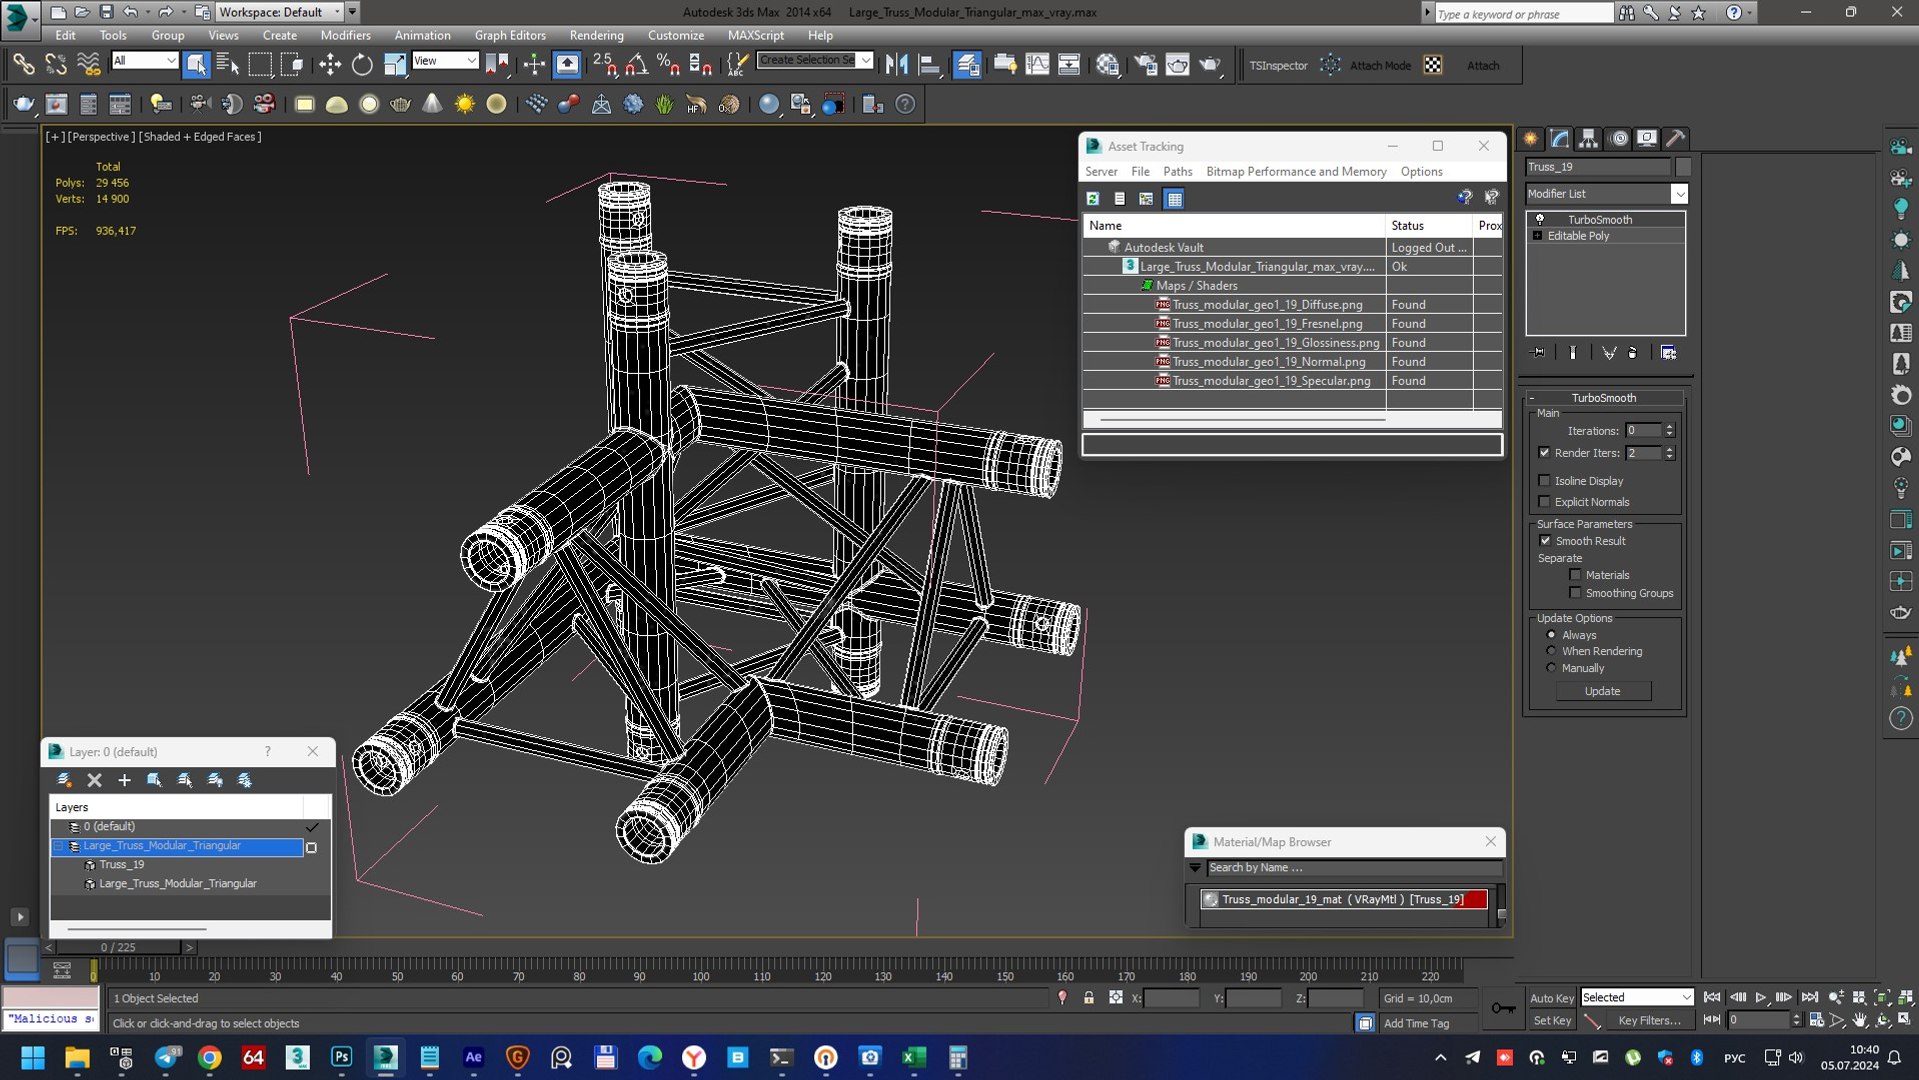
Task: Enable the Render Iters checkbox
Action: [x=1544, y=453]
